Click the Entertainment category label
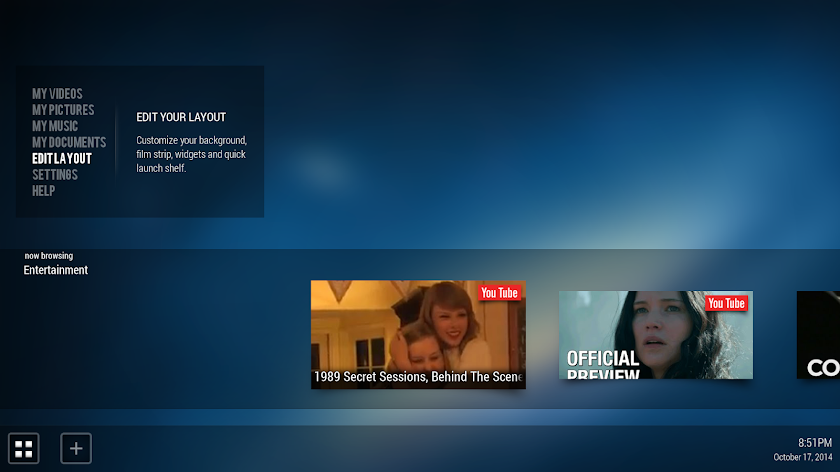The width and height of the screenshot is (840, 472). 56,270
